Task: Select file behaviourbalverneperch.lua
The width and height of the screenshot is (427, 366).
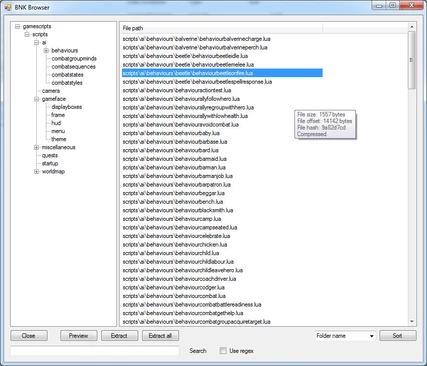Action: [195, 47]
